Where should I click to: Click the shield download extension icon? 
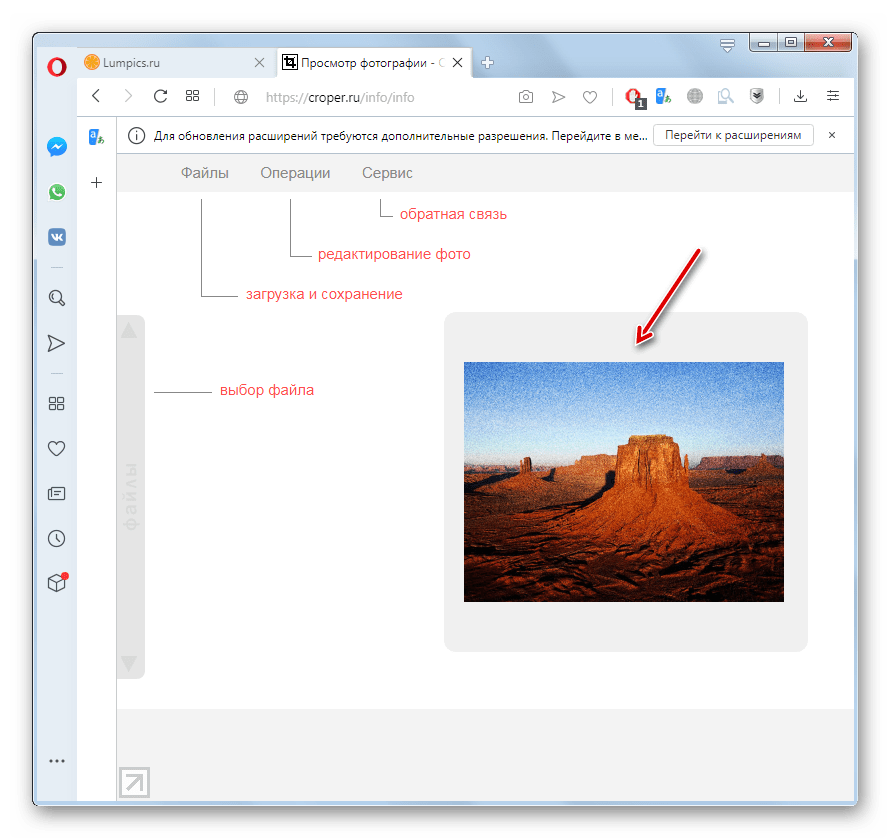coord(756,96)
